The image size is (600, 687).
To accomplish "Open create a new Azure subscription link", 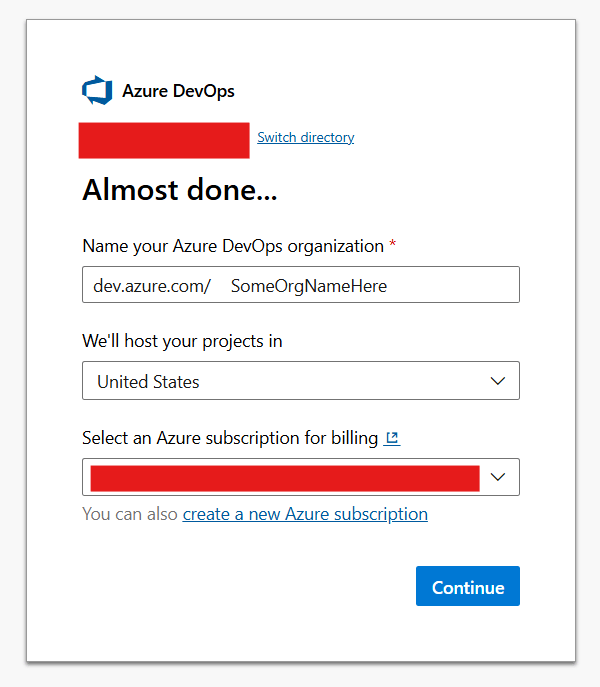I will click(x=305, y=514).
